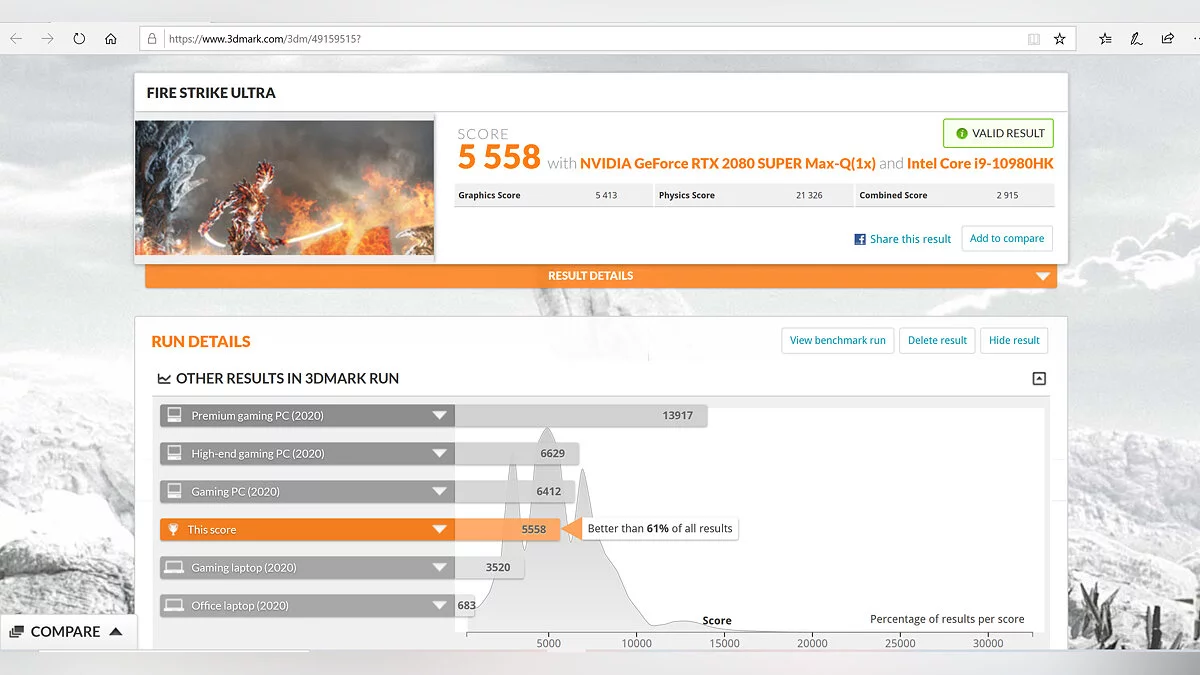
Task: Collapse the Other Results in 3DMark Run section
Action: point(1039,378)
